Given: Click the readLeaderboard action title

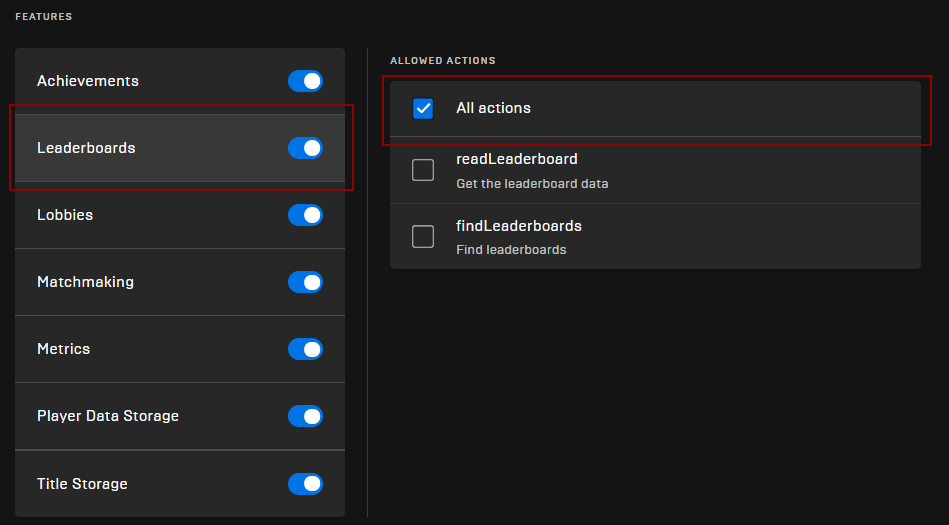Looking at the screenshot, I should [x=517, y=159].
